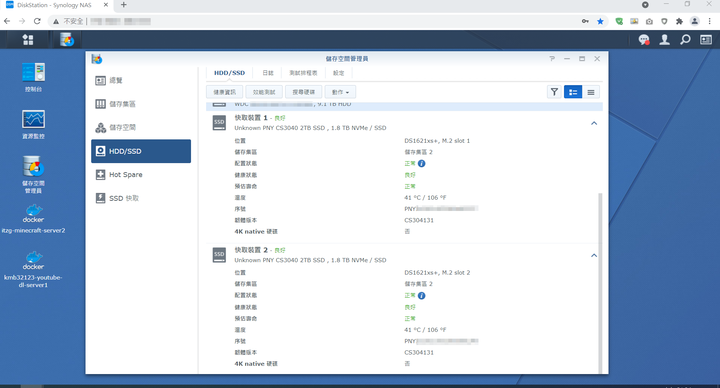Click the '不安全' security warning indicator
Viewport: 720px width, 388px height.
point(68,21)
